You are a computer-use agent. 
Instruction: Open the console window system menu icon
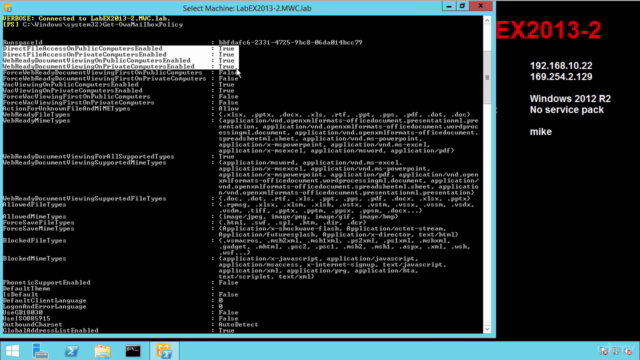click(8, 8)
